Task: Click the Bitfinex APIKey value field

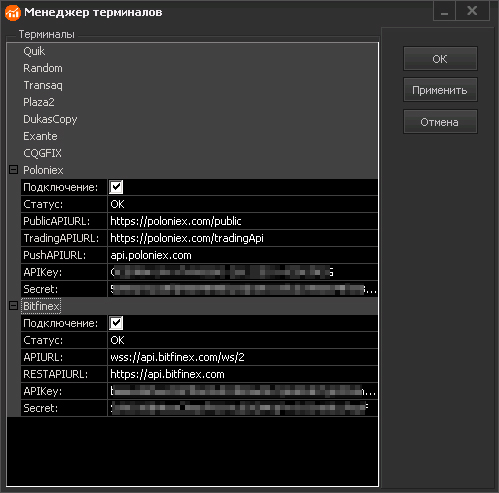Action: pos(243,391)
